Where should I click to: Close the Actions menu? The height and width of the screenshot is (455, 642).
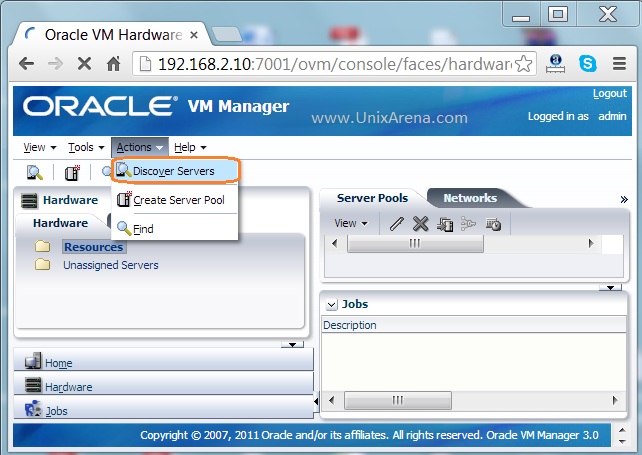tap(140, 147)
